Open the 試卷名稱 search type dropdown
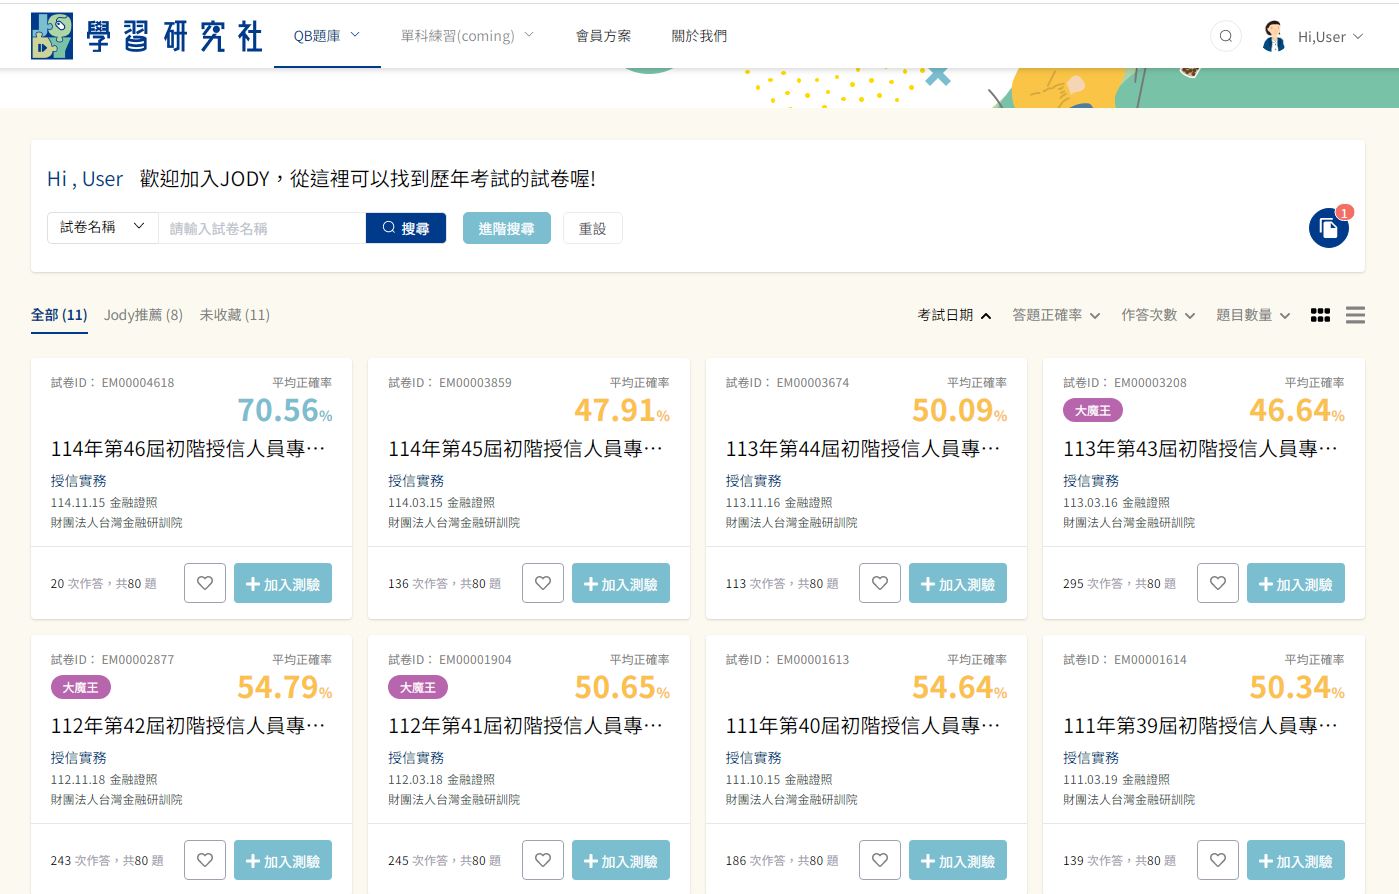Screen dimensions: 1399x894 click(102, 228)
